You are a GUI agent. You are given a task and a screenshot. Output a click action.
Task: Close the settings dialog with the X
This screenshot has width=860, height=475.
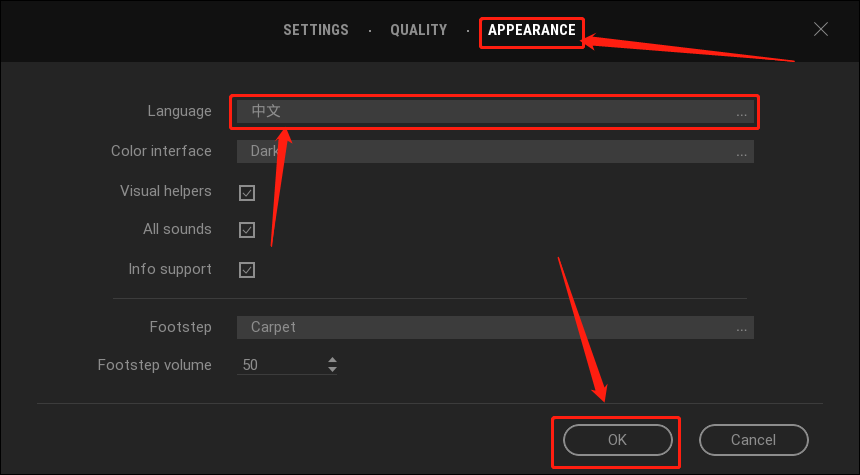point(821,29)
